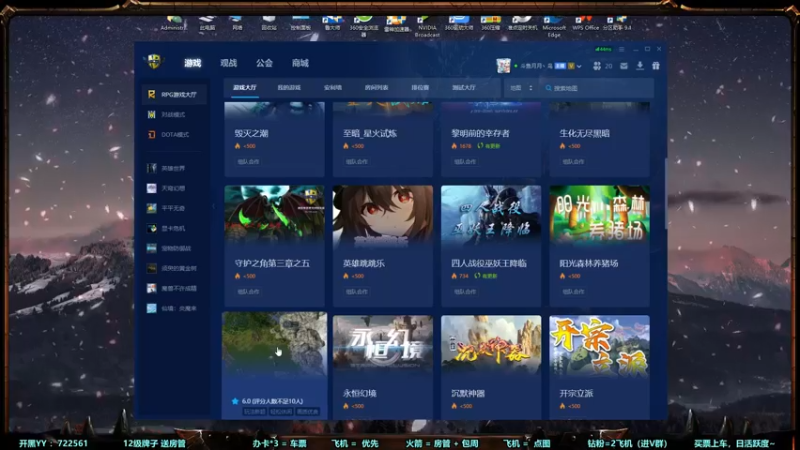Image resolution: width=800 pixels, height=450 pixels.
Task: Open the 至暗_星火试炼 map card
Action: point(383,138)
